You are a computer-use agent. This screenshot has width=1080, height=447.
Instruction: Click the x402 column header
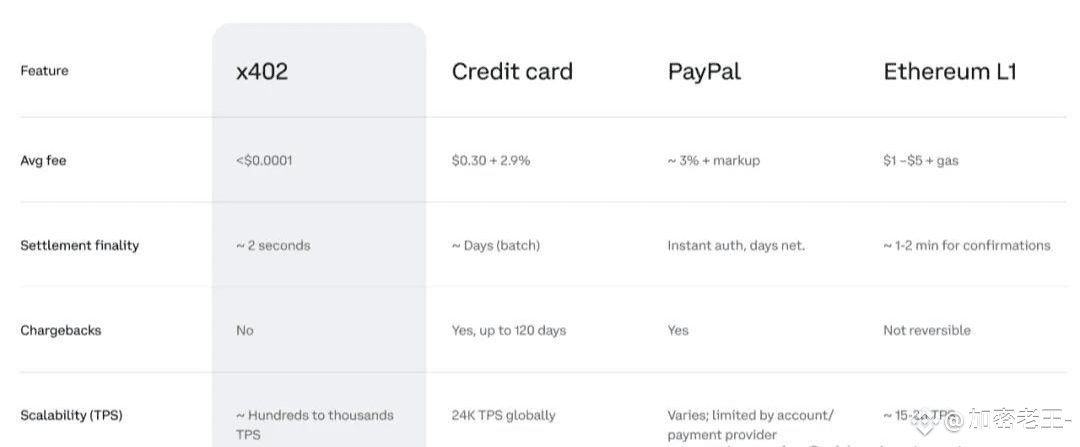[x=262, y=72]
